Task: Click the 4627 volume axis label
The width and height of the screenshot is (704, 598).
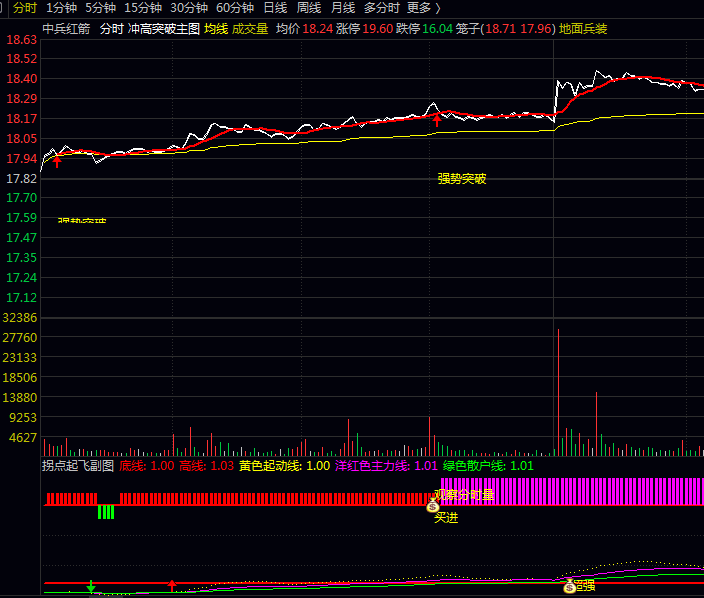Action: pos(23,437)
